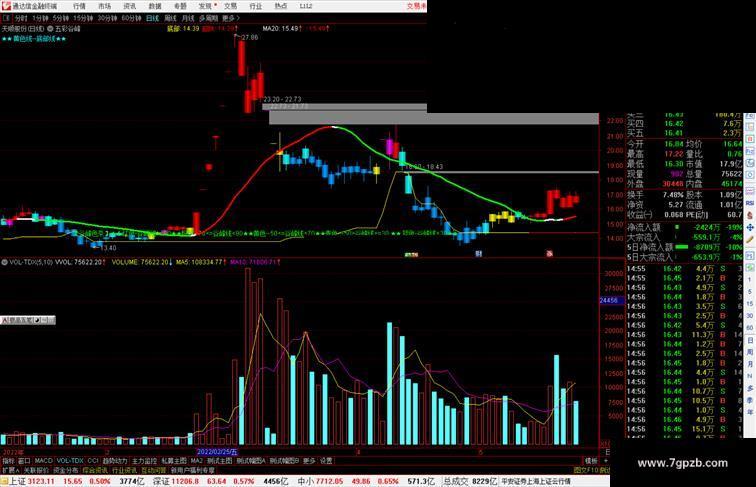Select the 主力监控 indicator tab
Viewport: 756px width, 487px height.
pyautogui.click(x=144, y=461)
